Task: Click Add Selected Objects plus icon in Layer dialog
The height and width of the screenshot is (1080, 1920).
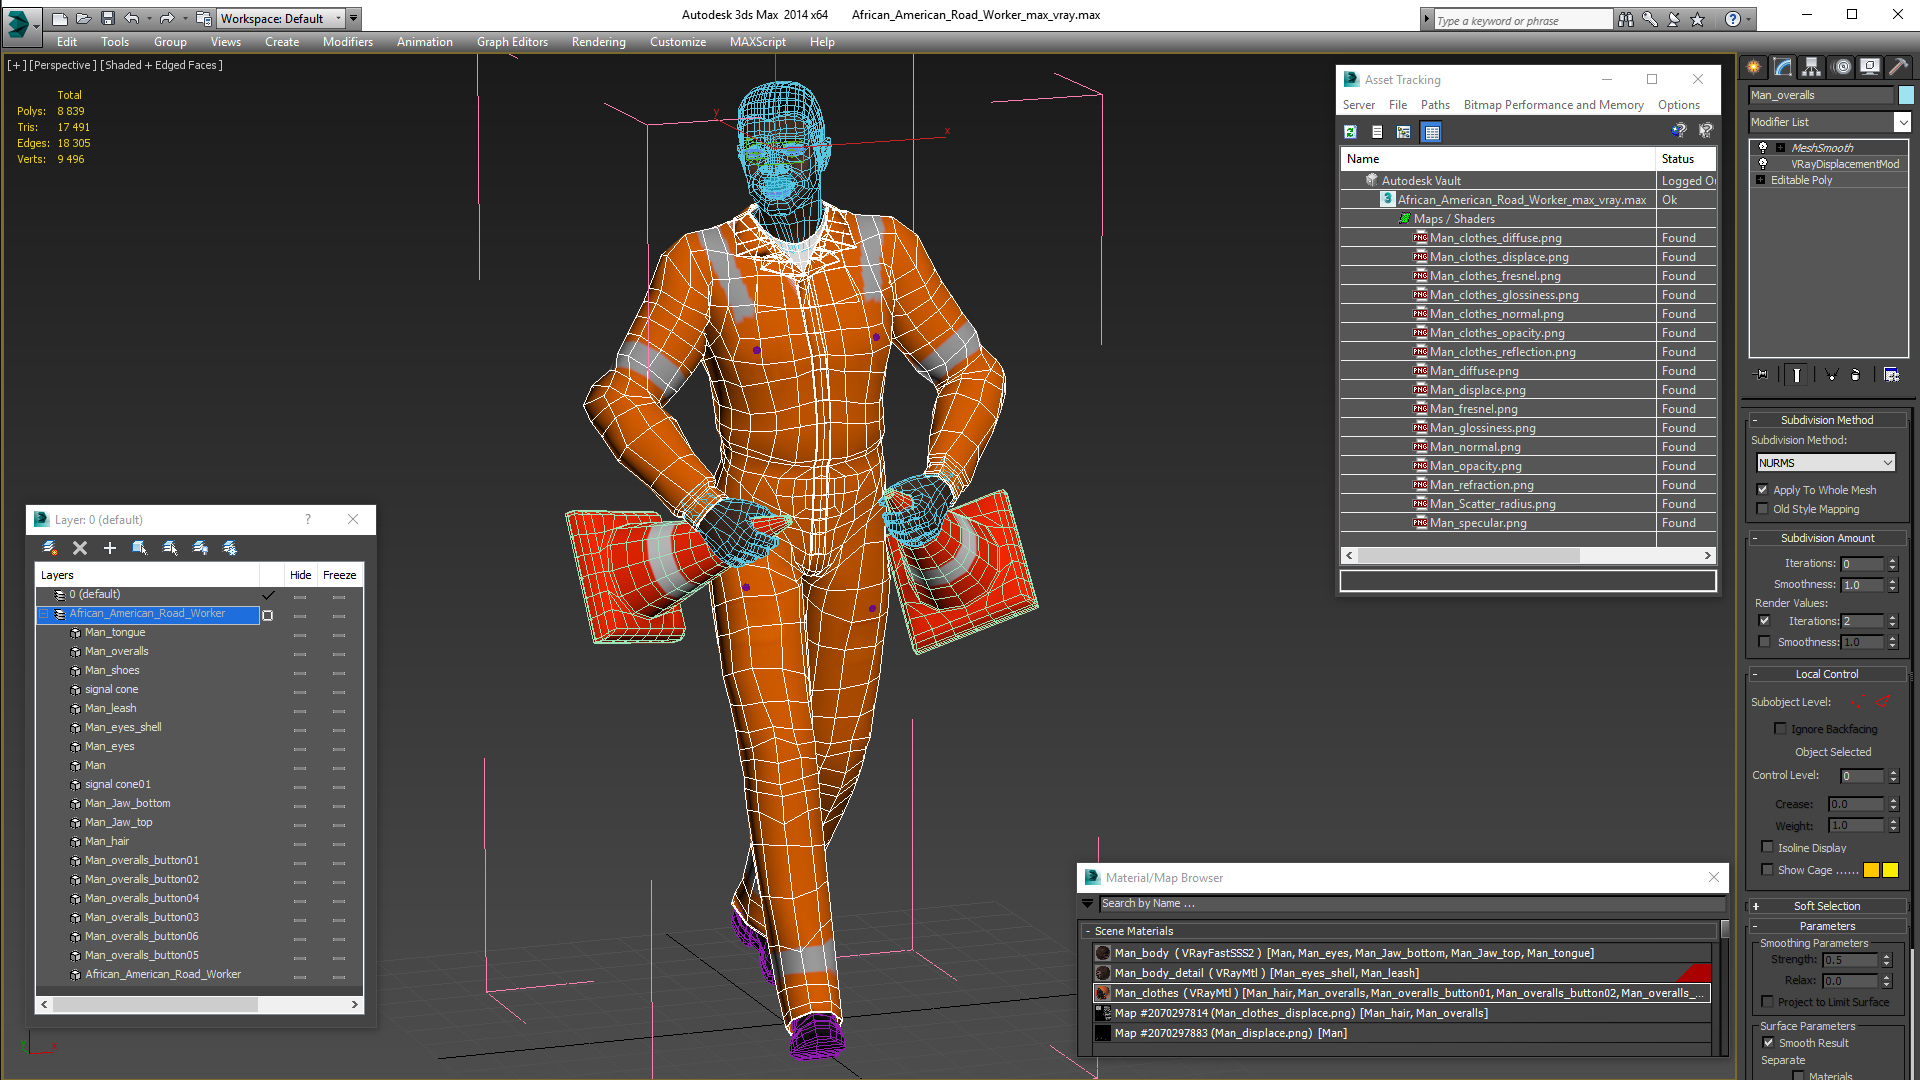Action: (110, 548)
